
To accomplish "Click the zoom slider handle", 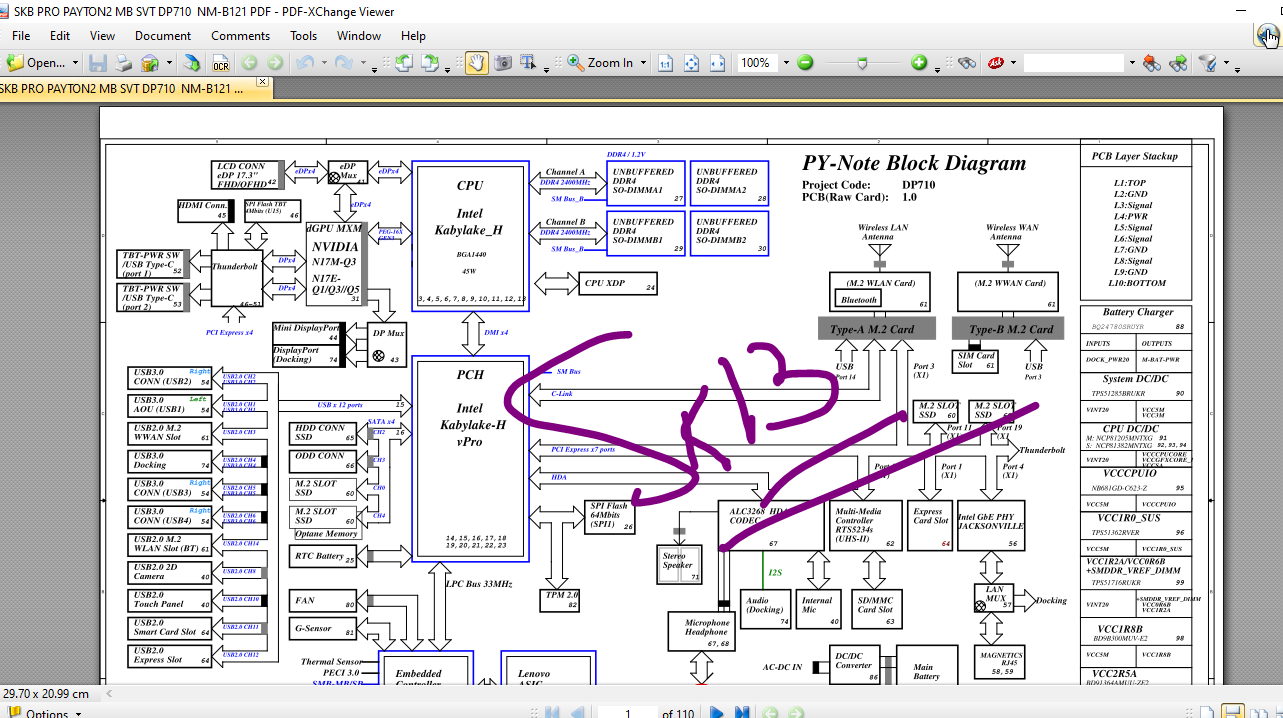I will click(864, 63).
